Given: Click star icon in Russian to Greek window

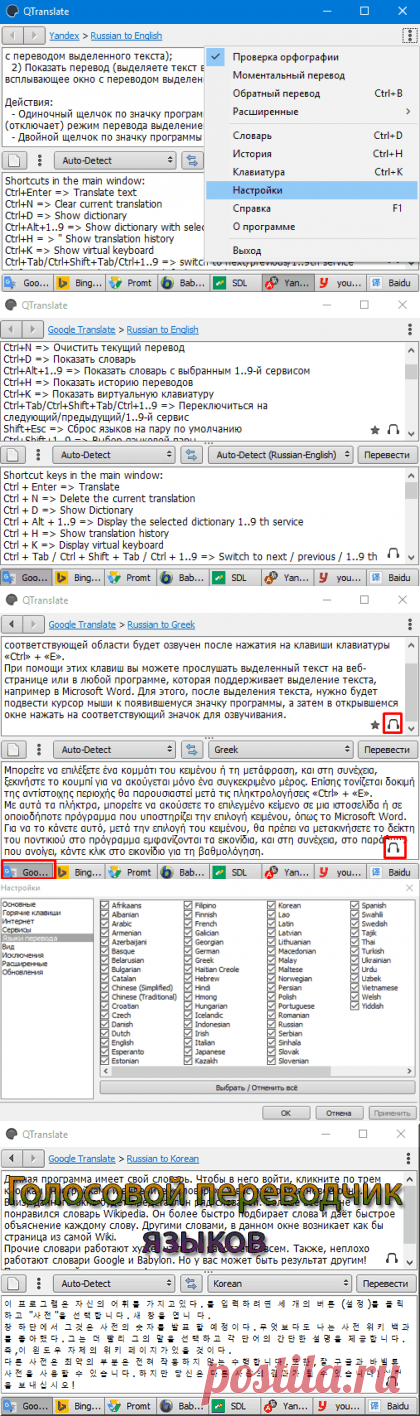Looking at the screenshot, I should 374,724.
